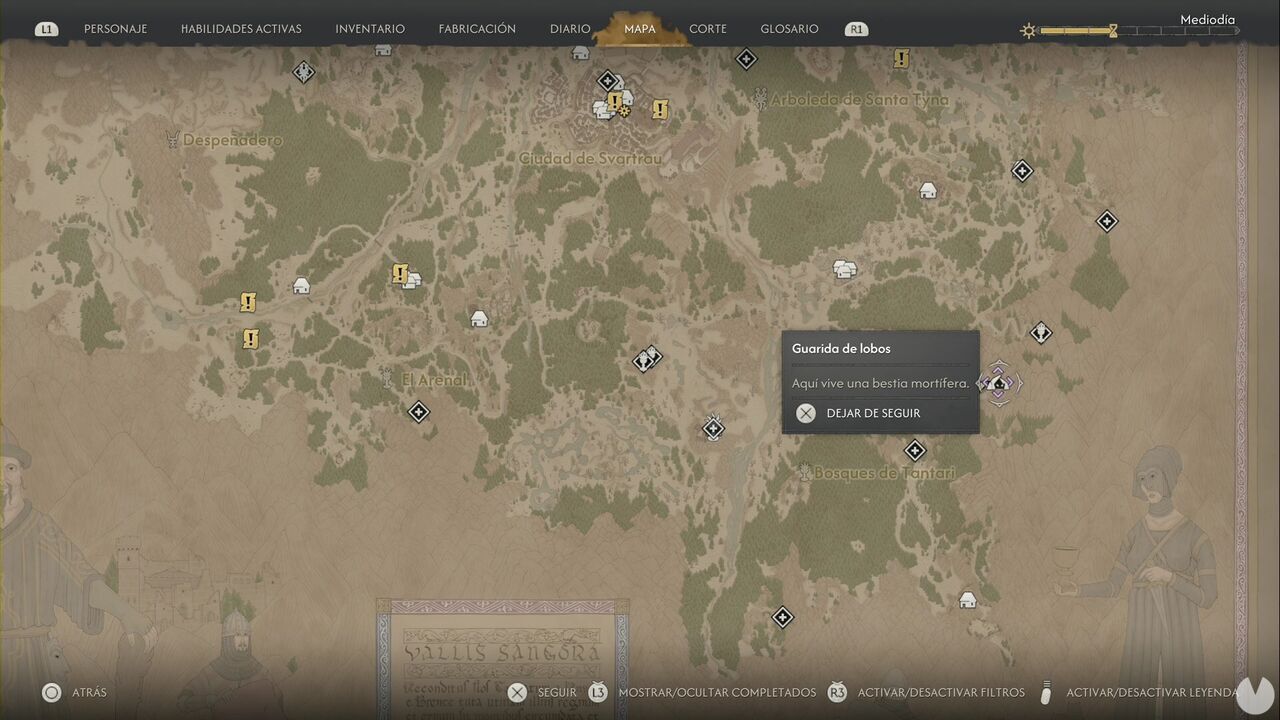Viewport: 1280px width, 720px height.
Task: Select the diamond marker above Bosques de Tantari label
Action: click(914, 451)
